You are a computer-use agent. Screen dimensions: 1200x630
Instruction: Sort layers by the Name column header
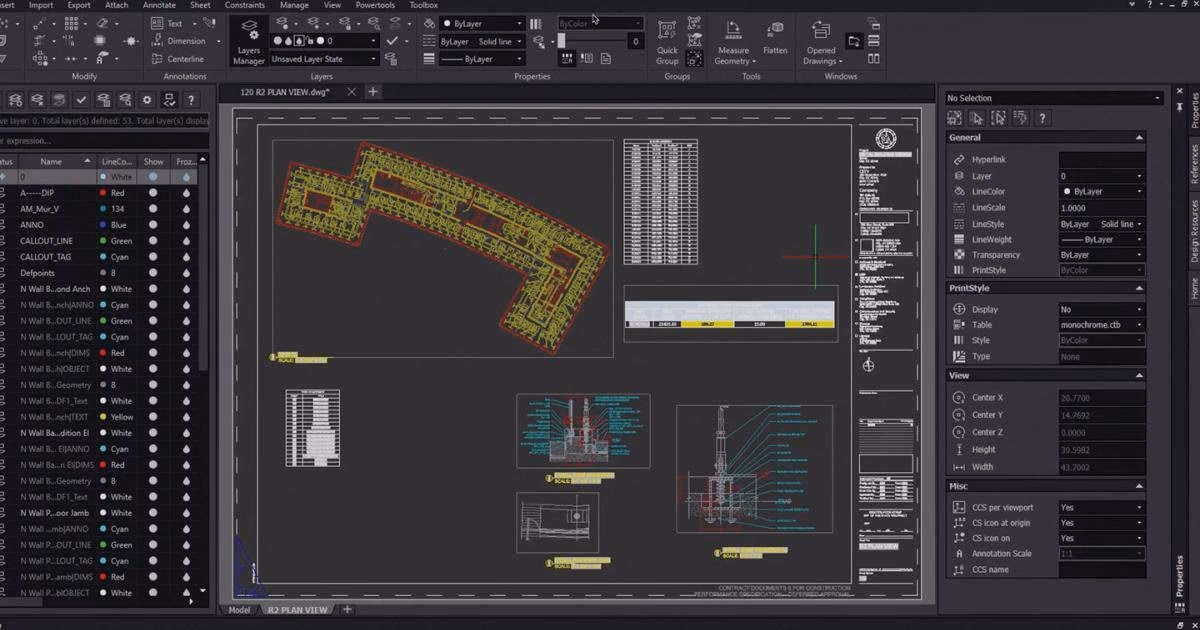[x=51, y=161]
